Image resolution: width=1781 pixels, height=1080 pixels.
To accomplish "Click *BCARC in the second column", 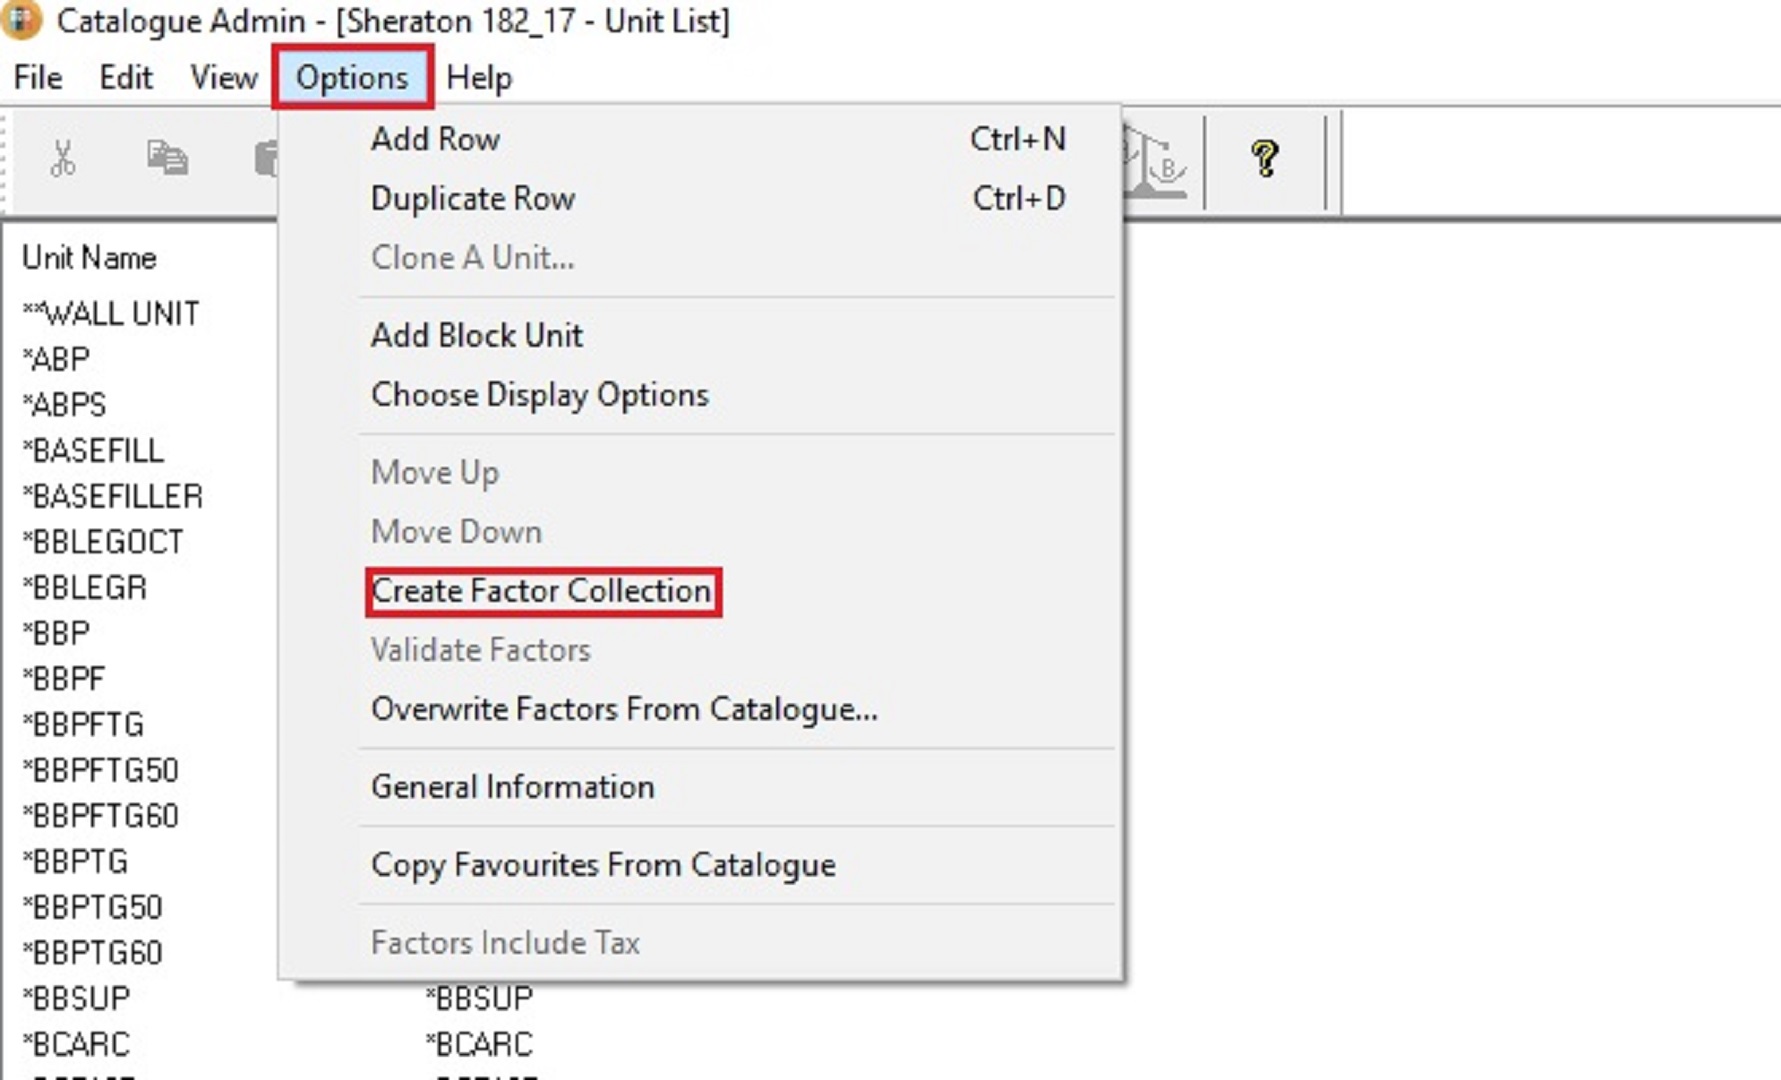I will point(480,1044).
